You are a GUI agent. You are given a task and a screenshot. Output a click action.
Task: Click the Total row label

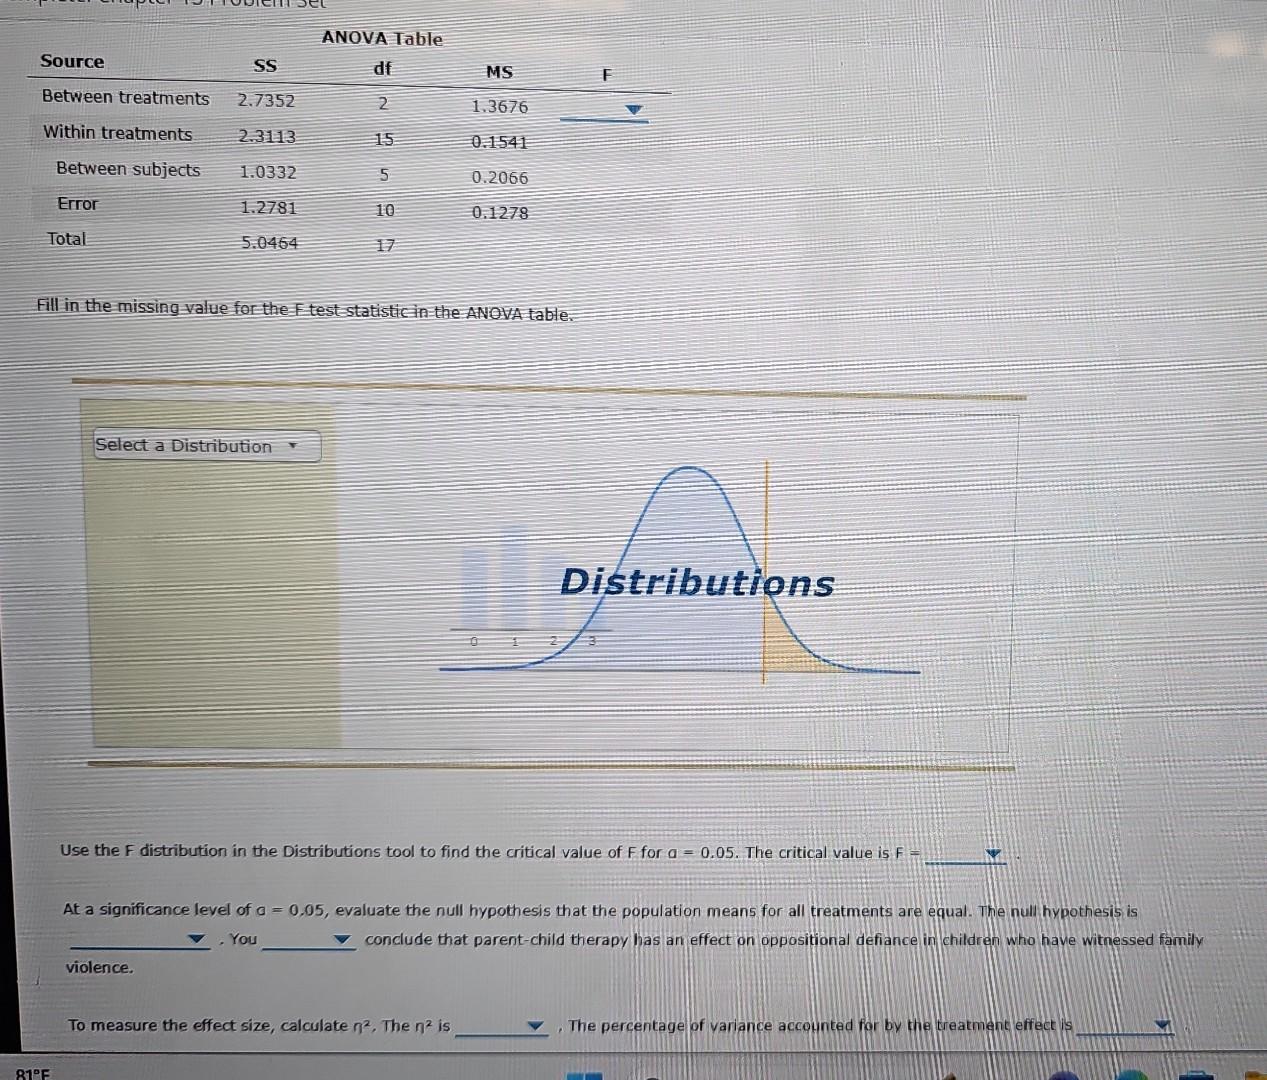(x=67, y=239)
